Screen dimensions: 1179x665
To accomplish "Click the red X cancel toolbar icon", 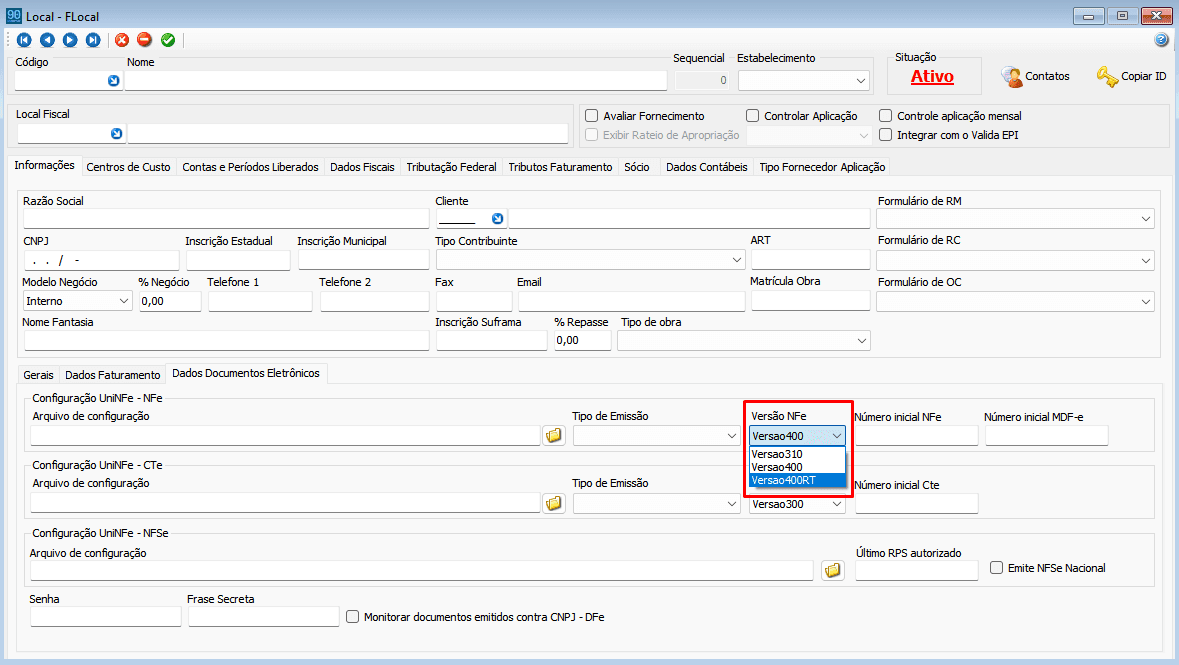I will [x=122, y=40].
